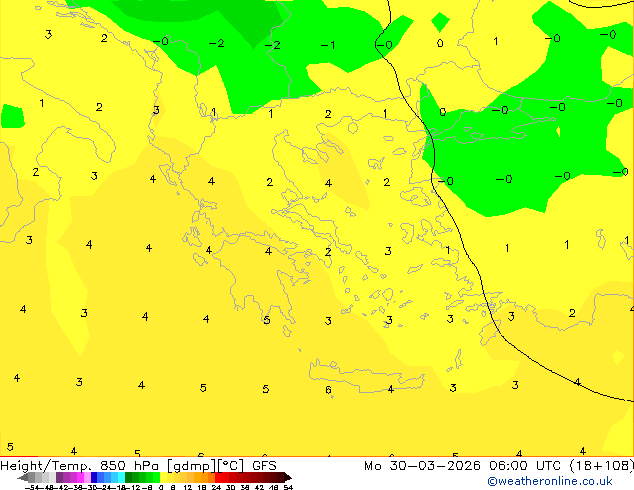Click the -1 temperature value on the map

(x=328, y=45)
